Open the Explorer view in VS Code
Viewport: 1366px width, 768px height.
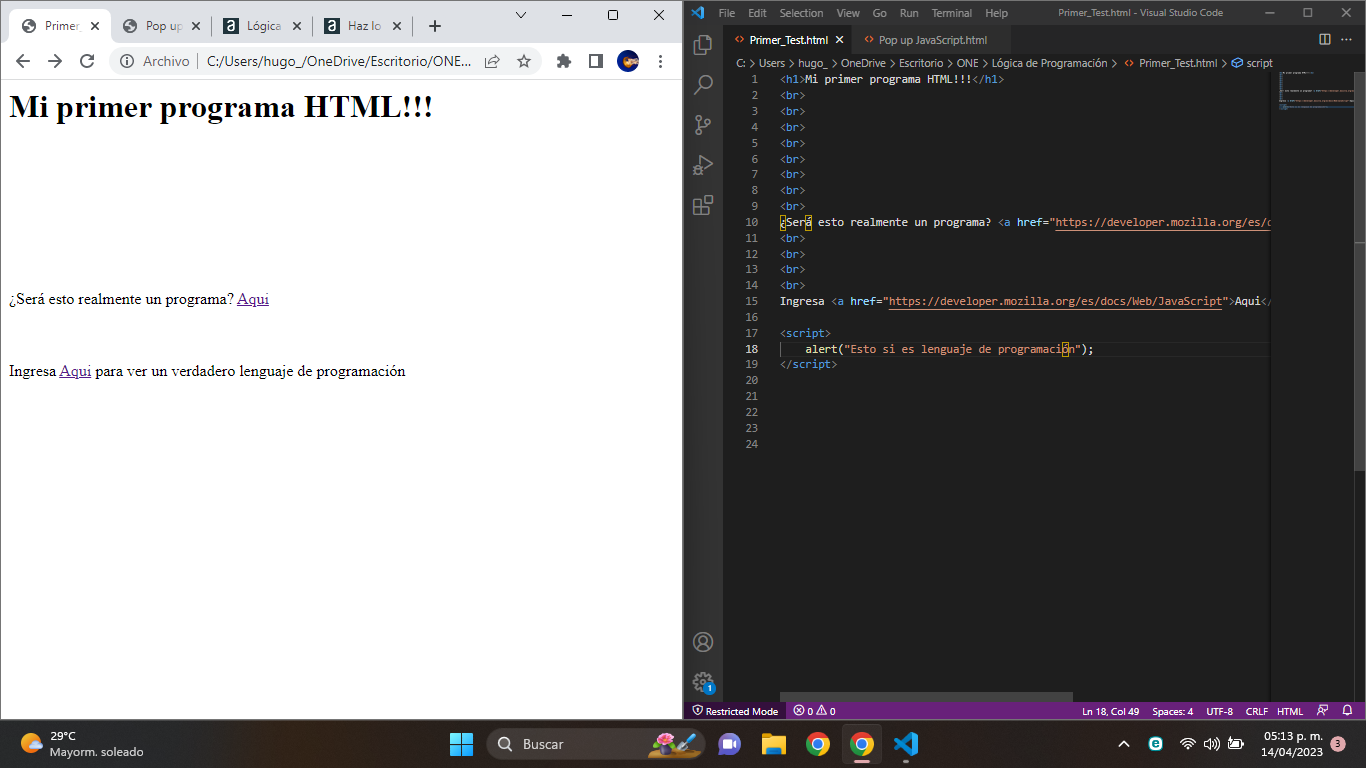pos(703,45)
